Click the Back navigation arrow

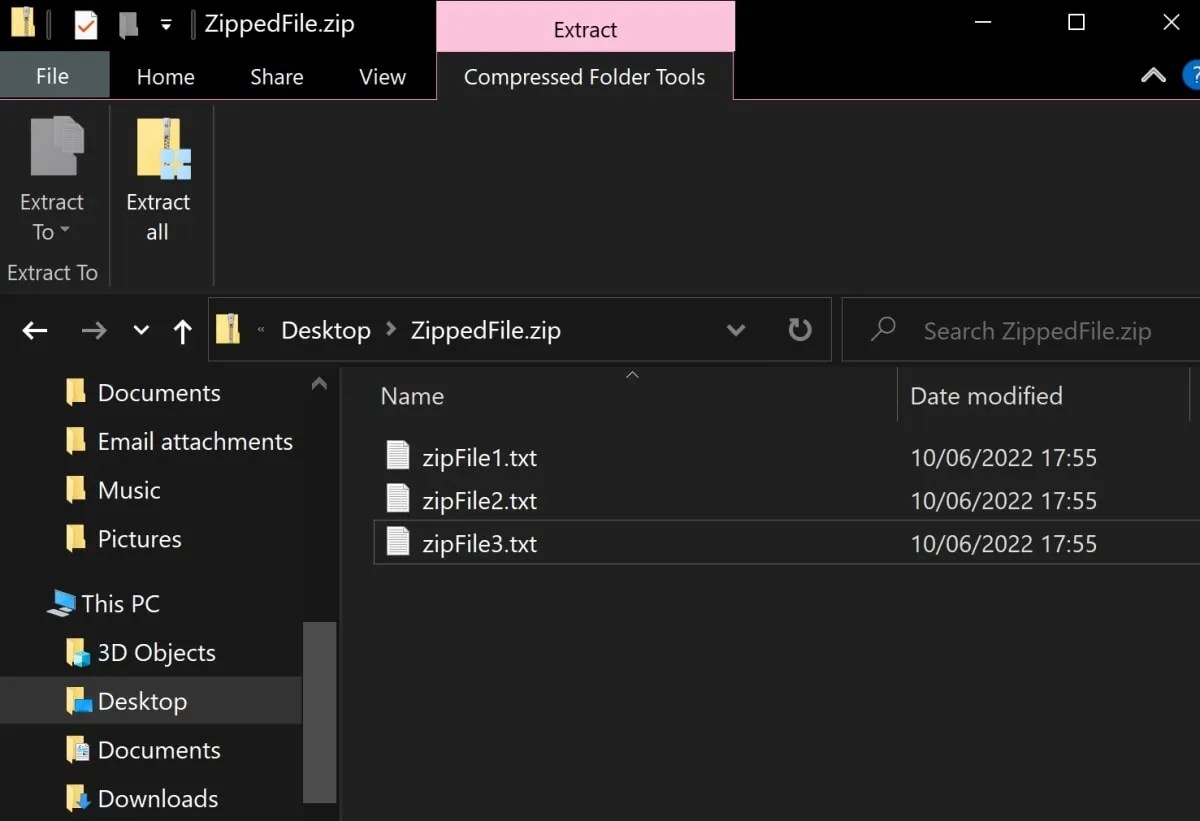35,331
